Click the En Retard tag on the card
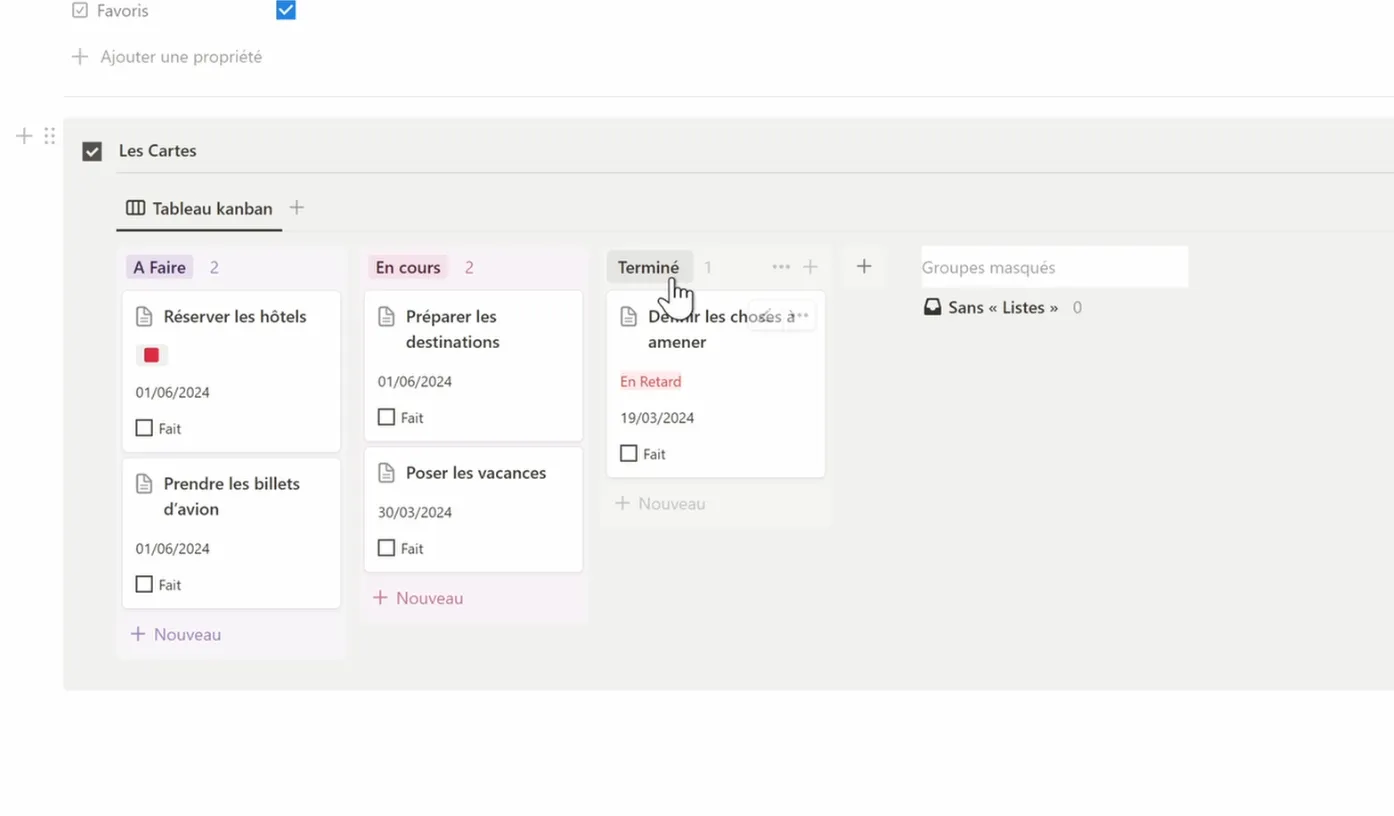The height and width of the screenshot is (816, 1394). [x=651, y=381]
